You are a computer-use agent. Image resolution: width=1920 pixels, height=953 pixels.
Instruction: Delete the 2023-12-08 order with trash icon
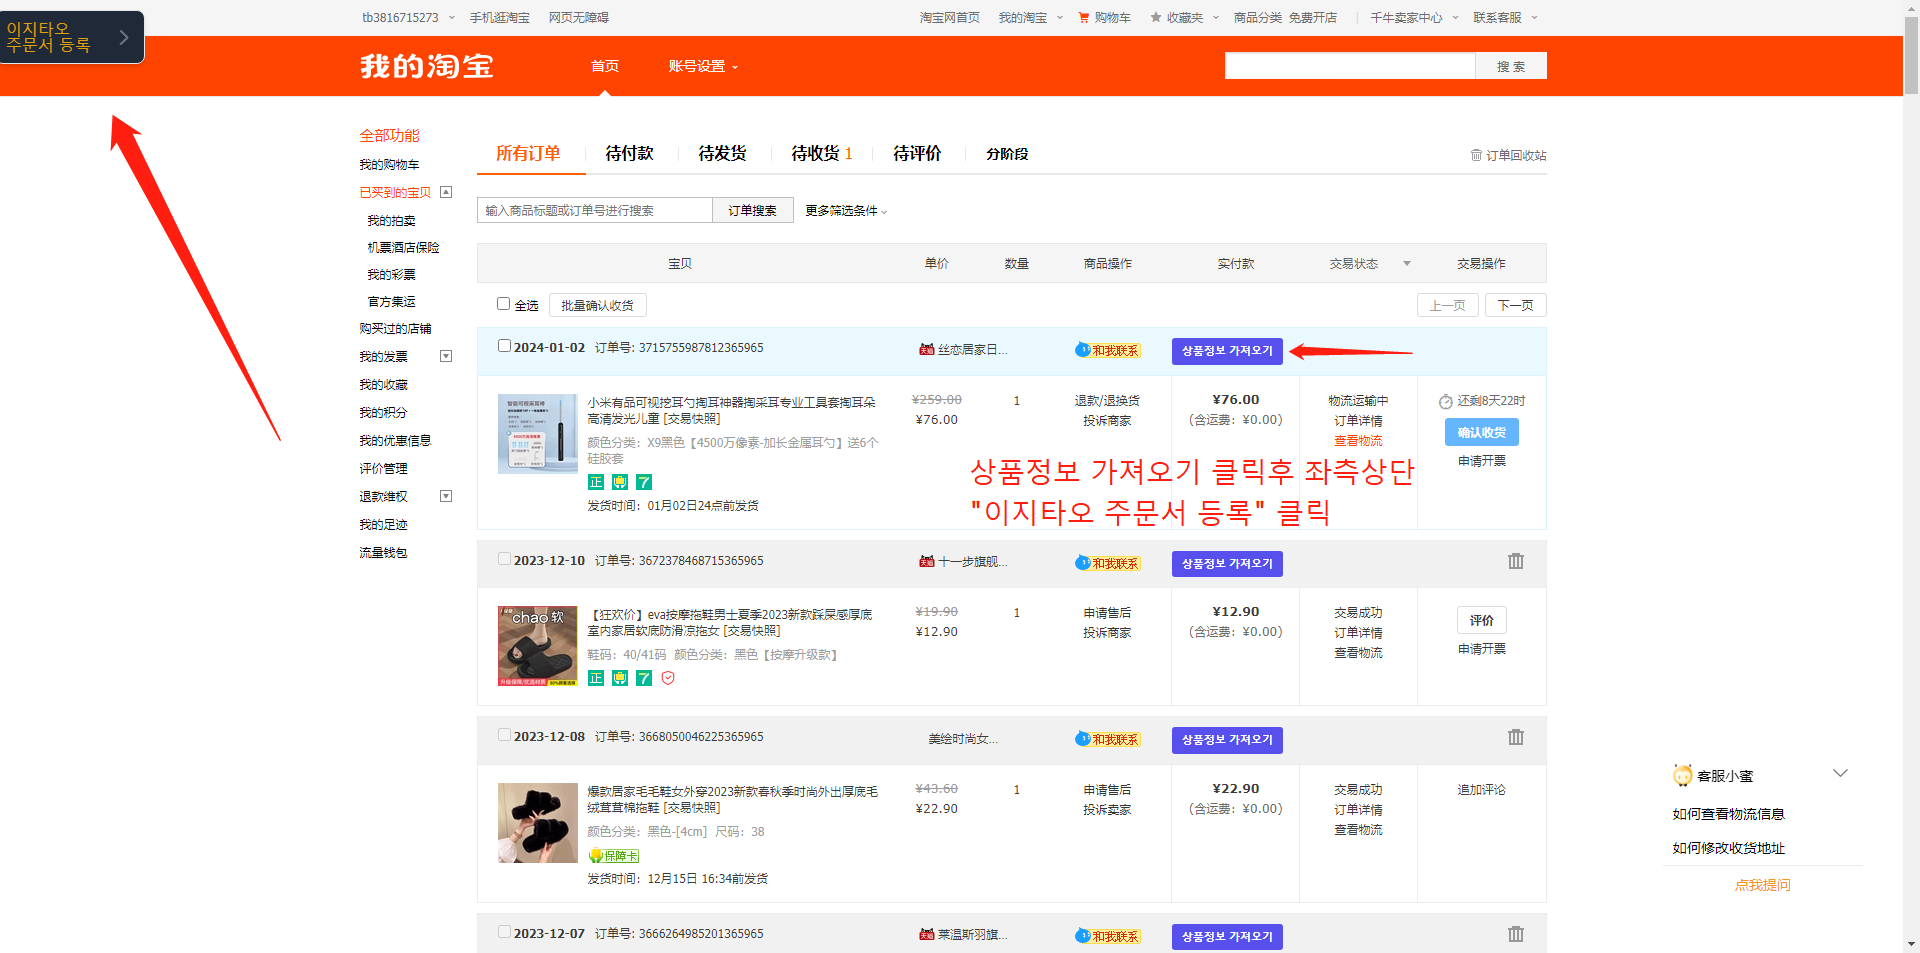click(x=1515, y=737)
